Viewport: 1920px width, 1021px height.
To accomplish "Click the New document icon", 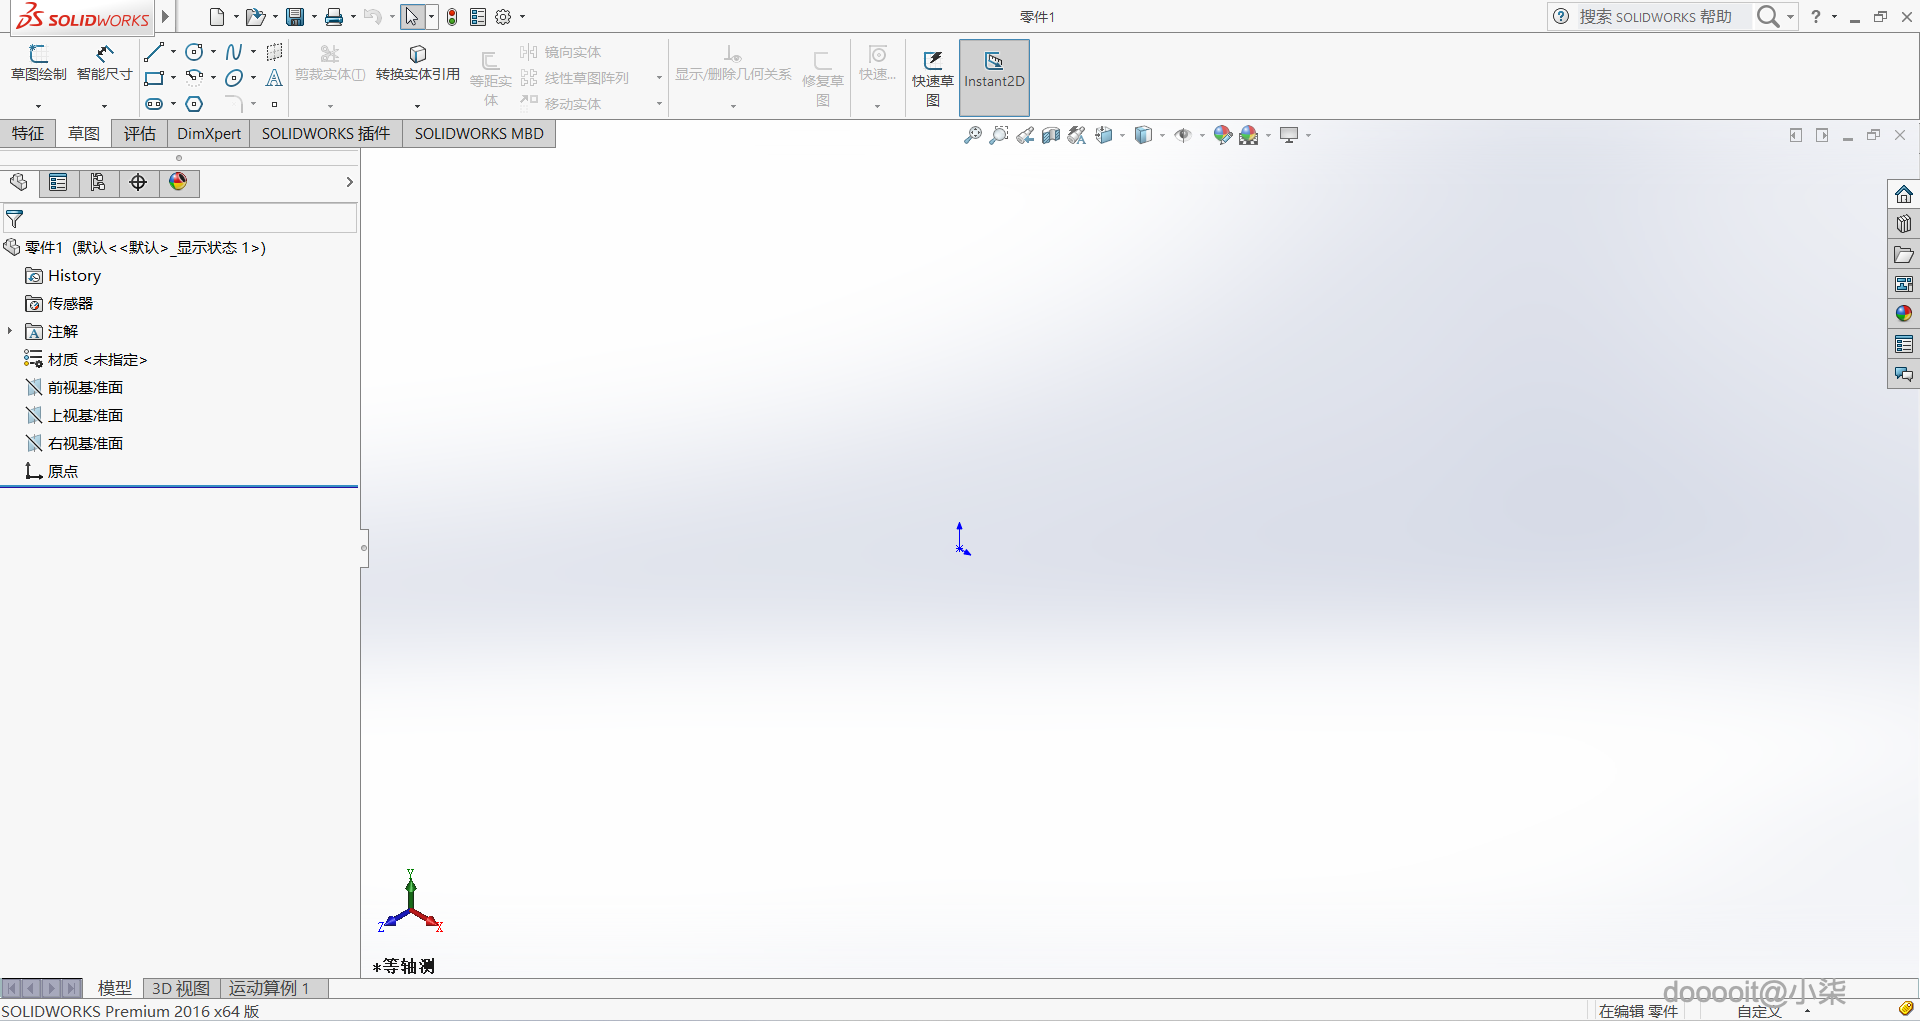I will coord(216,17).
